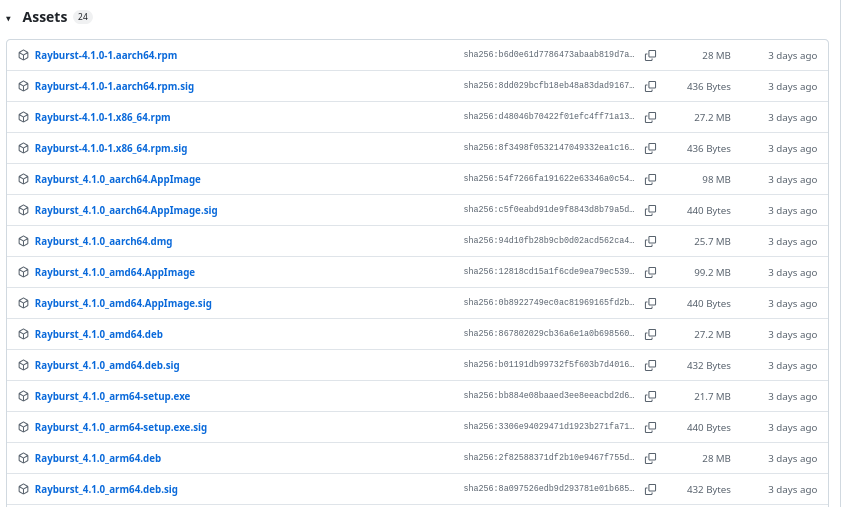Download Rayburst_4.1.0_amd64.deb.sig signature file
842x507 pixels.
click(x=107, y=365)
